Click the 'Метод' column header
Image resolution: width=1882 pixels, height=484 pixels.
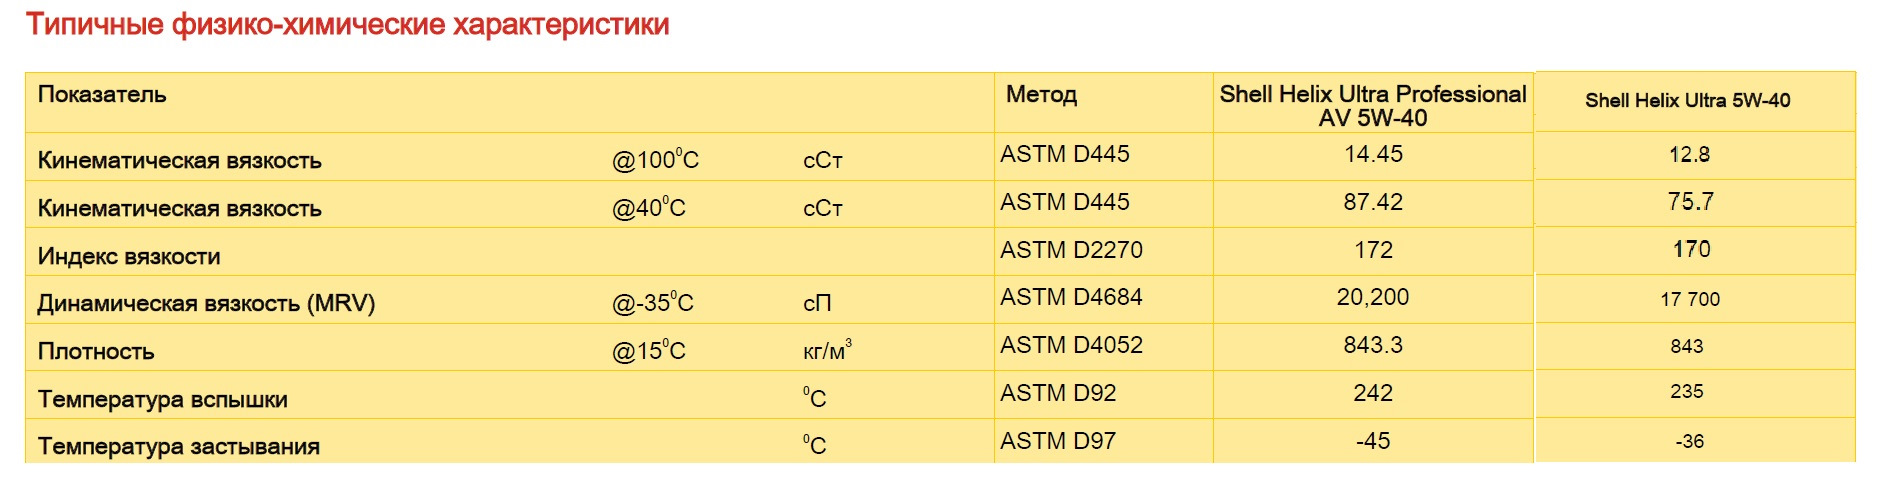point(1041,95)
